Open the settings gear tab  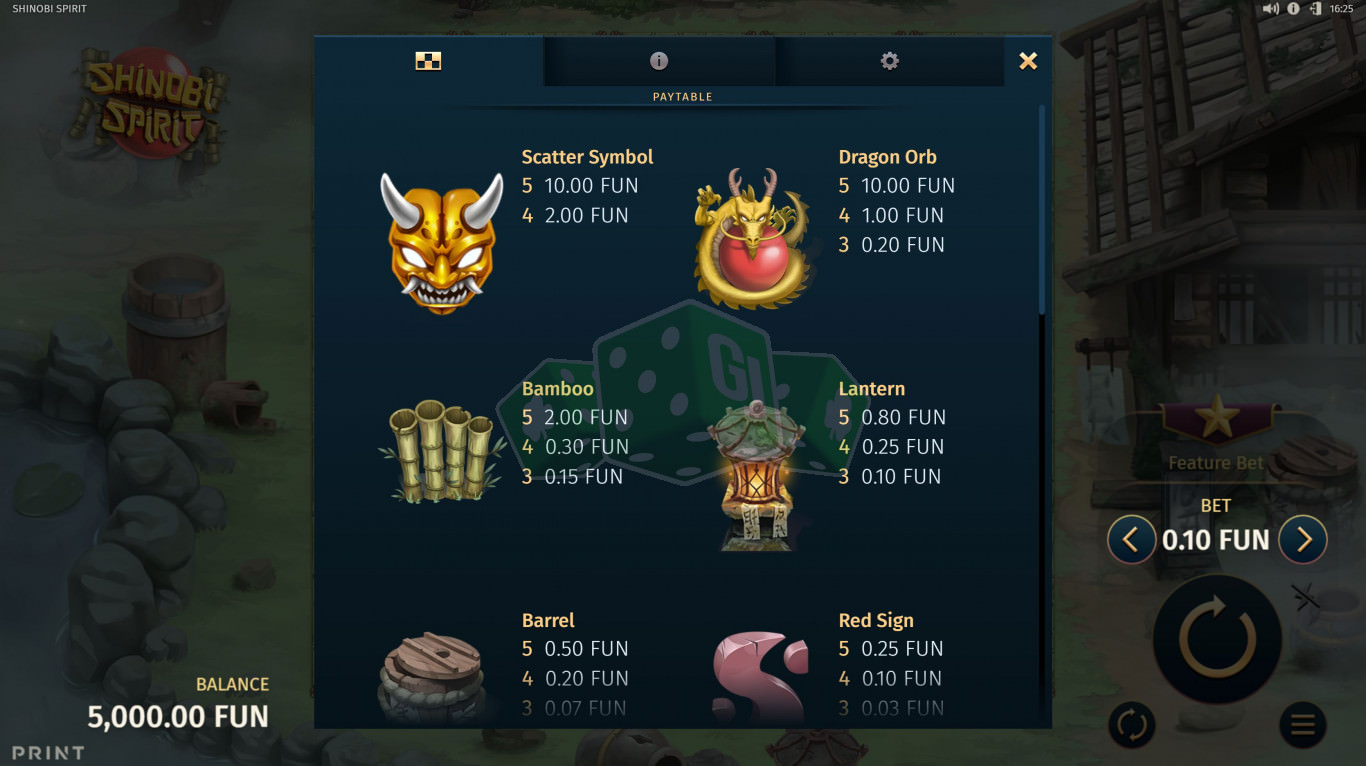[x=889, y=61]
